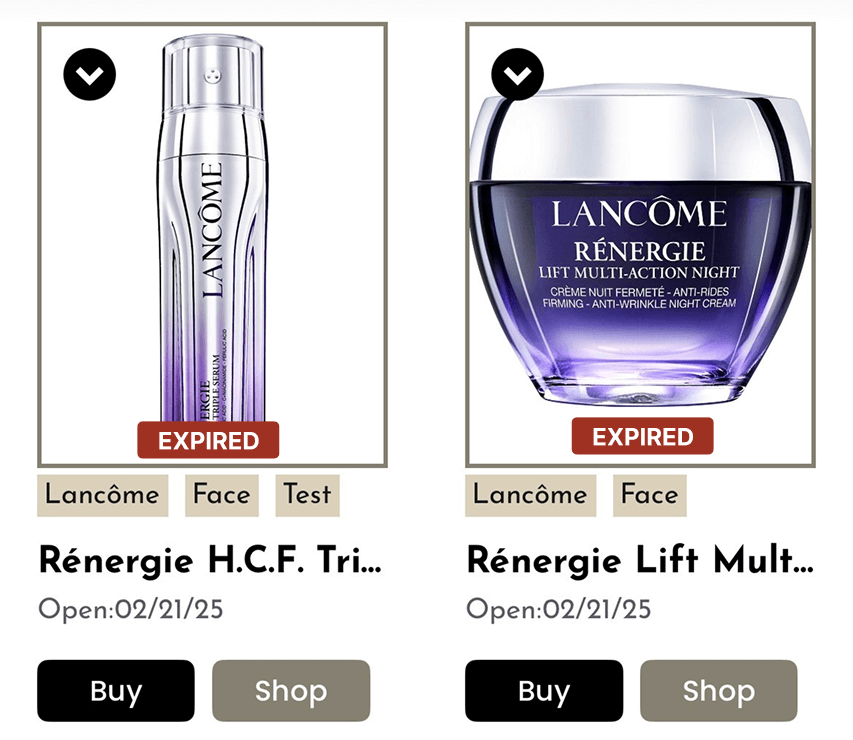Click the LANCÔME logo on the cream jar
853x740 pixels.
click(639, 213)
